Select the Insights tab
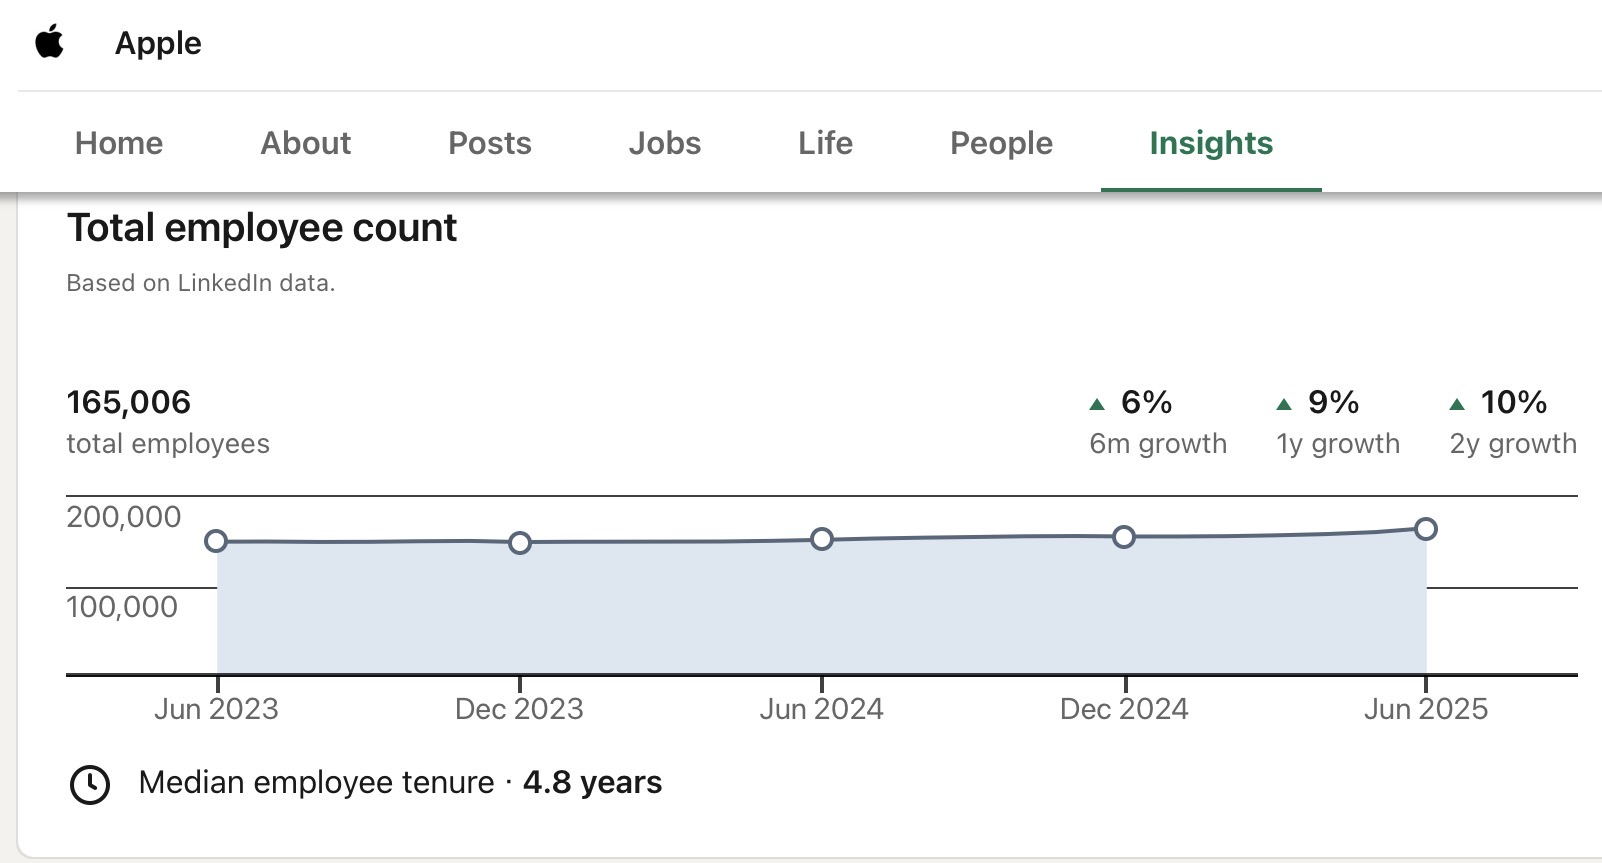 click(x=1211, y=143)
